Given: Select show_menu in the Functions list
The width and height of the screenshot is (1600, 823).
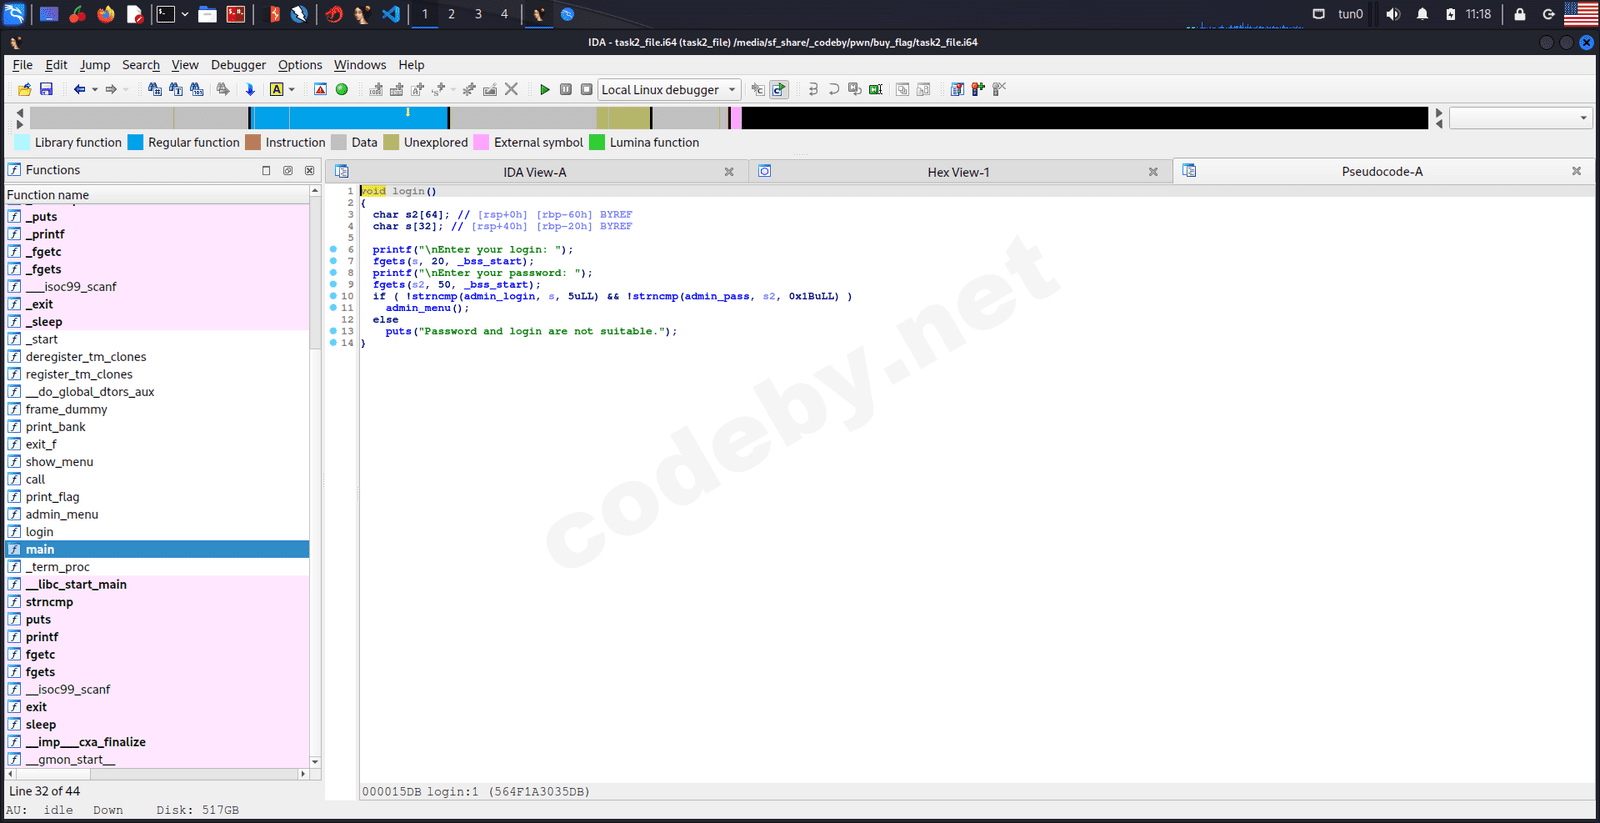Looking at the screenshot, I should tap(158, 462).
